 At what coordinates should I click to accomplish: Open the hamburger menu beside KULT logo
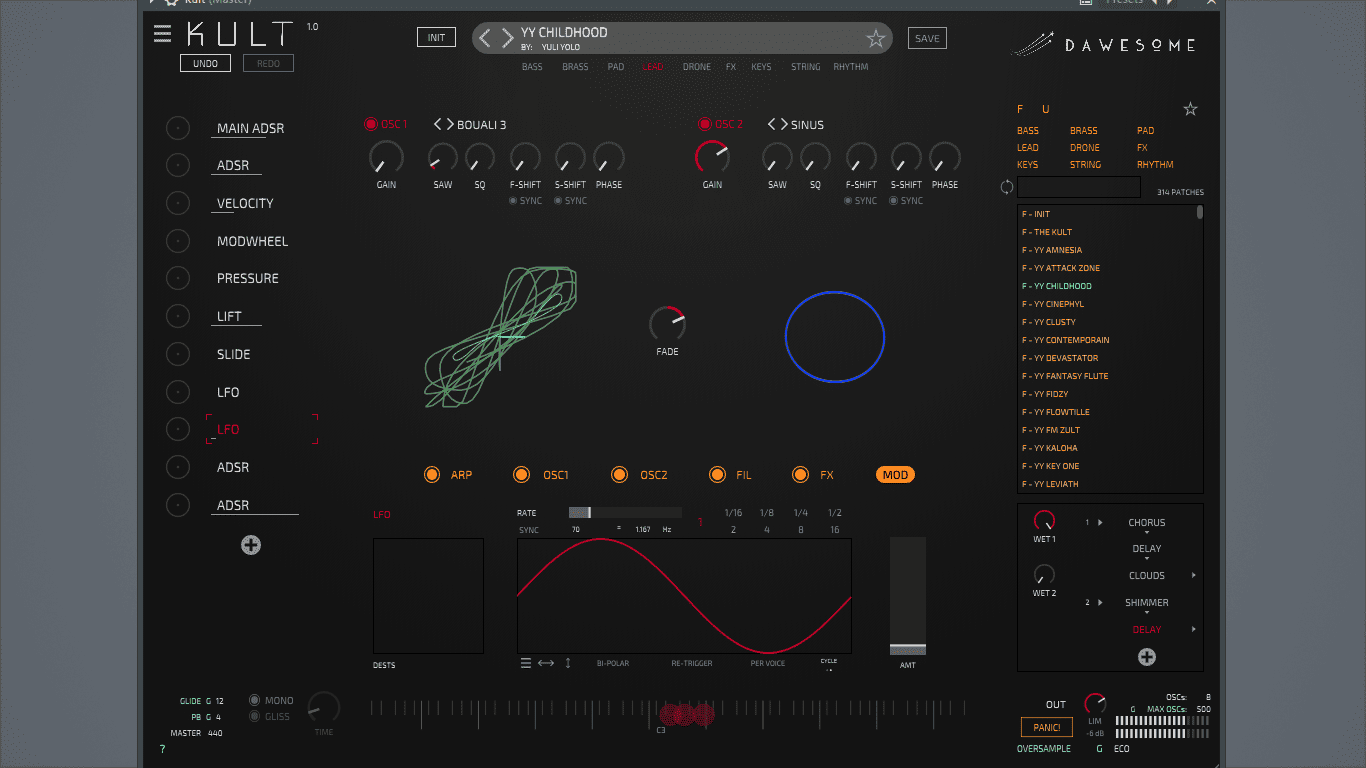point(162,34)
